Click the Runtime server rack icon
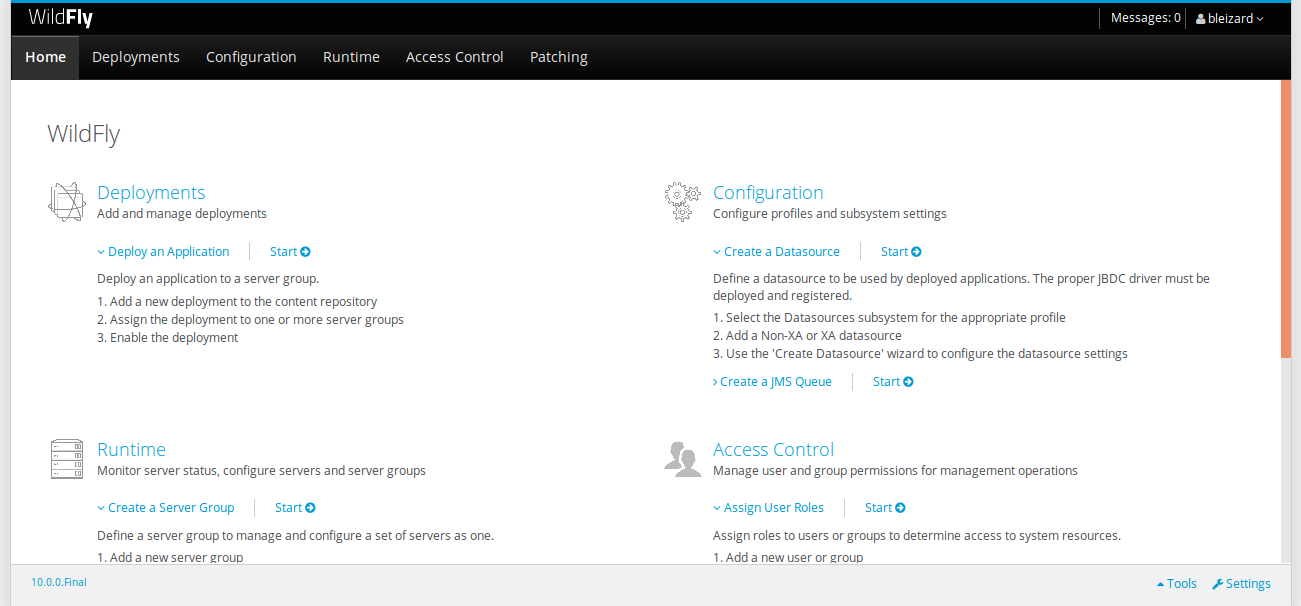Viewport: 1301px width, 606px height. coord(67,458)
